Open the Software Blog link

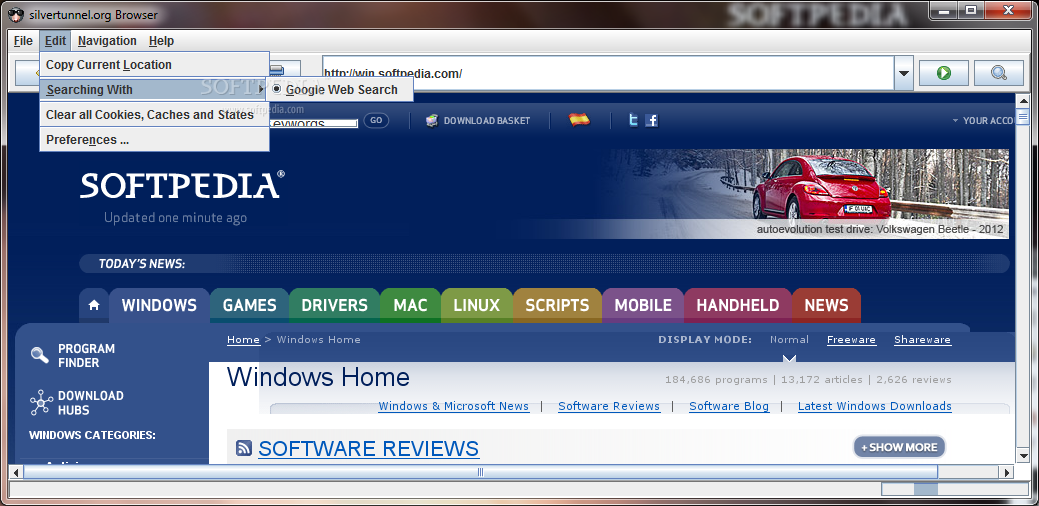point(729,406)
